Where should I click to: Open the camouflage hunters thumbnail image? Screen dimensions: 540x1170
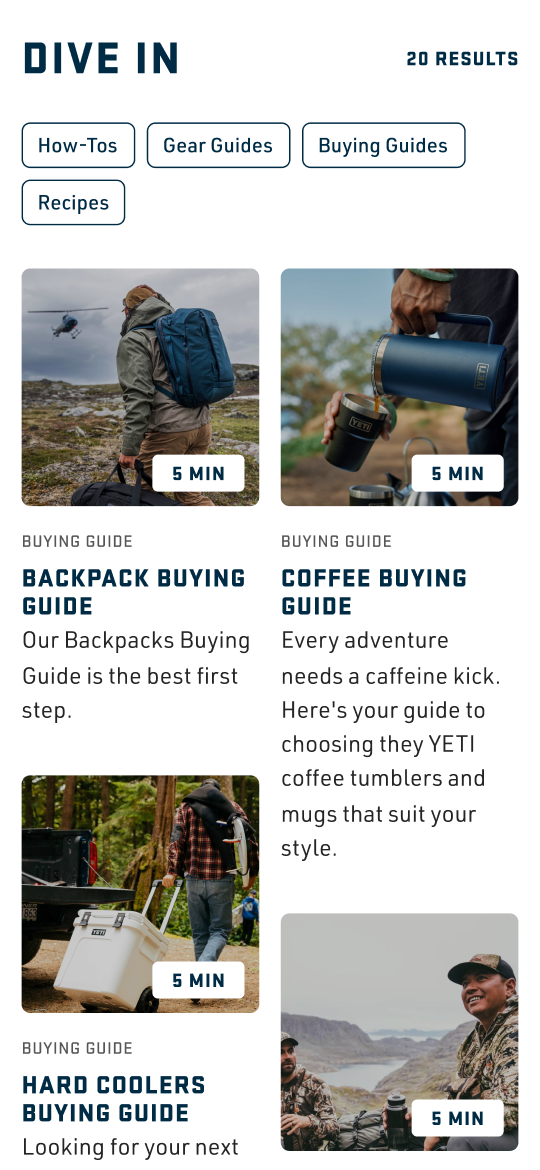click(x=400, y=1032)
